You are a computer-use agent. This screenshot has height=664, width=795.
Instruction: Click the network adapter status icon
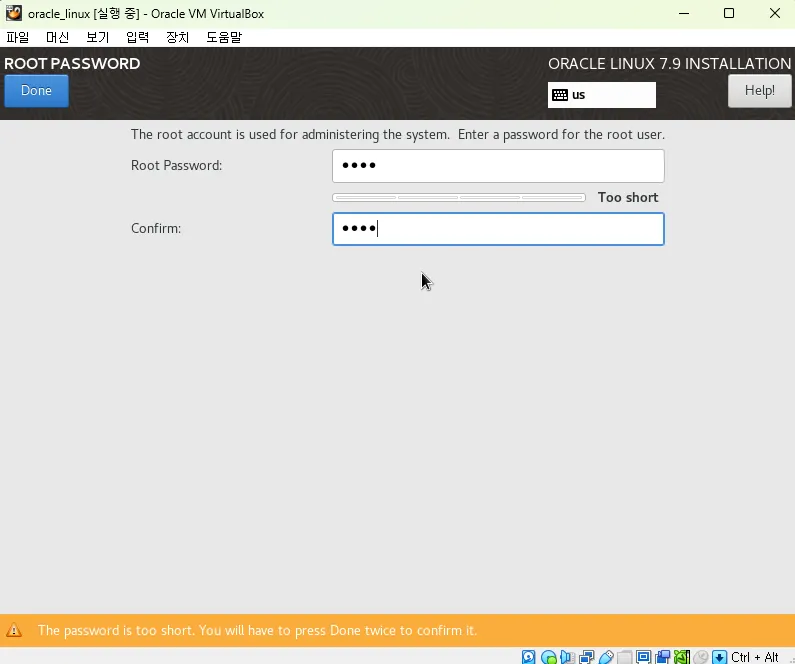click(x=587, y=657)
